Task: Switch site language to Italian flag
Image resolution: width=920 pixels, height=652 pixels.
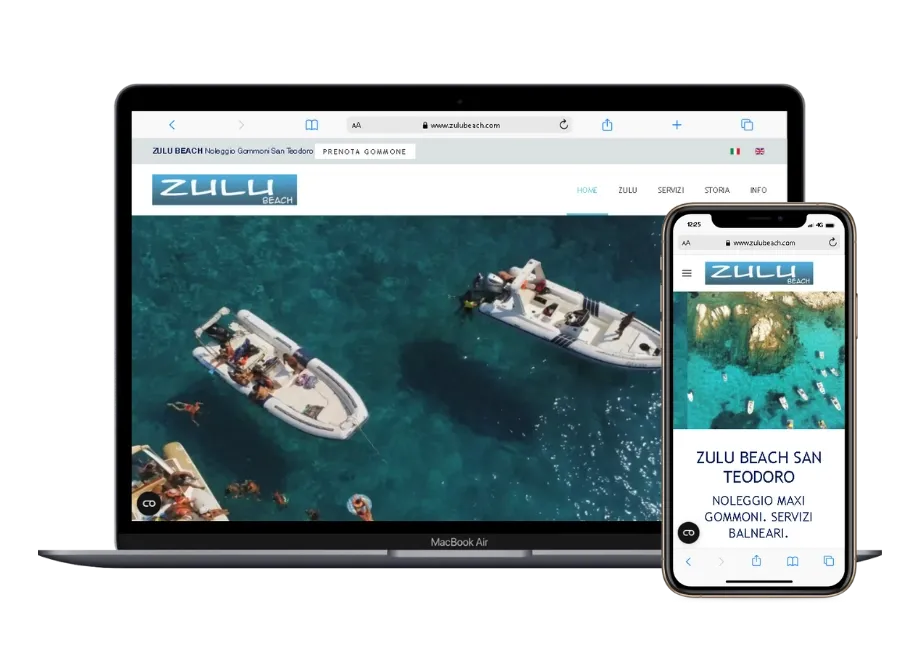Action: tap(735, 152)
